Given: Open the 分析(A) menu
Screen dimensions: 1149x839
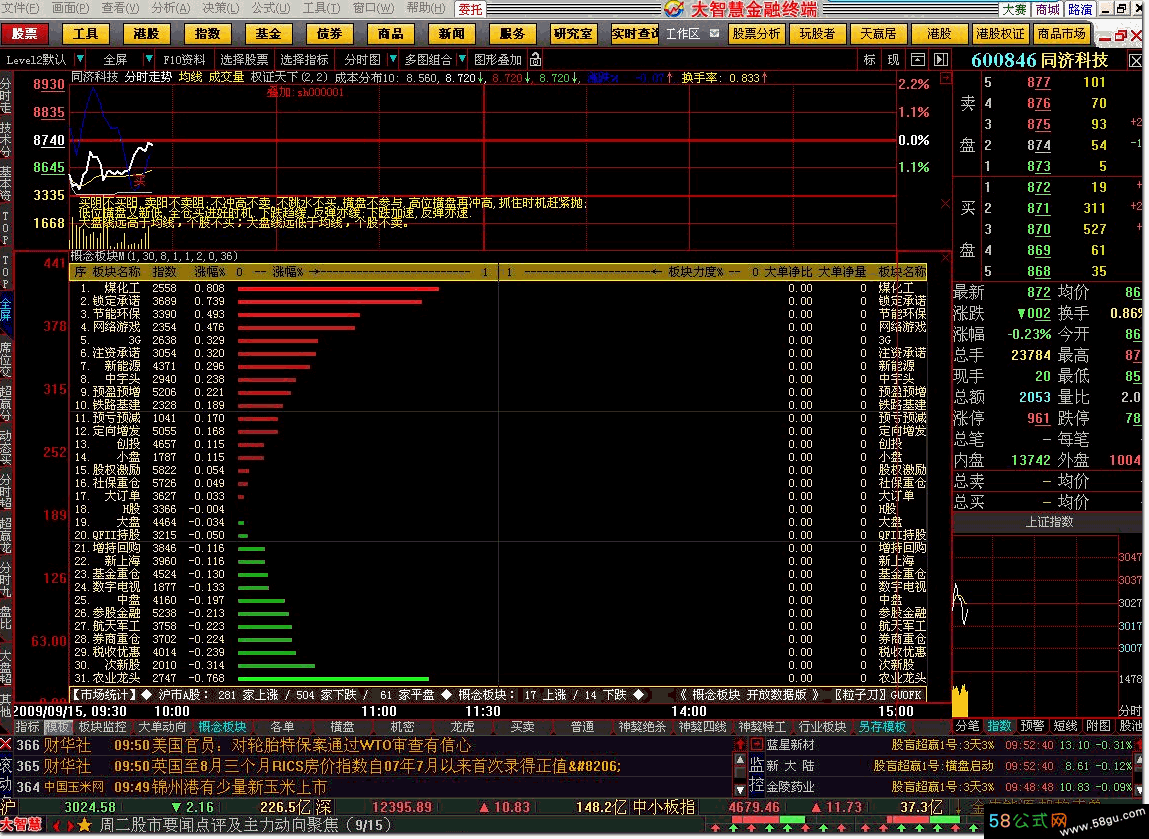Looking at the screenshot, I should coord(170,8).
